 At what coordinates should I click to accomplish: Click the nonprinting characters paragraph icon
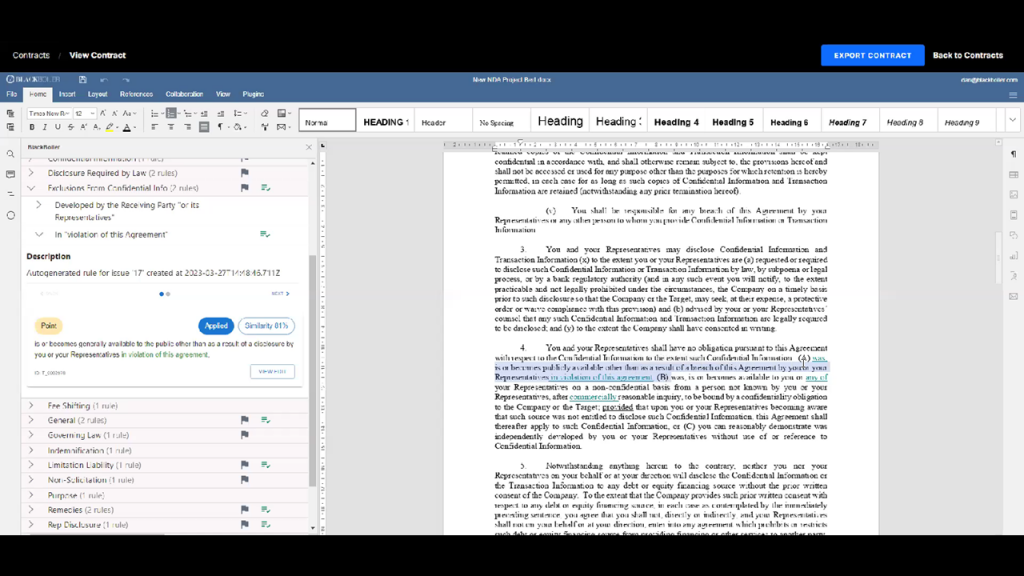[220, 127]
